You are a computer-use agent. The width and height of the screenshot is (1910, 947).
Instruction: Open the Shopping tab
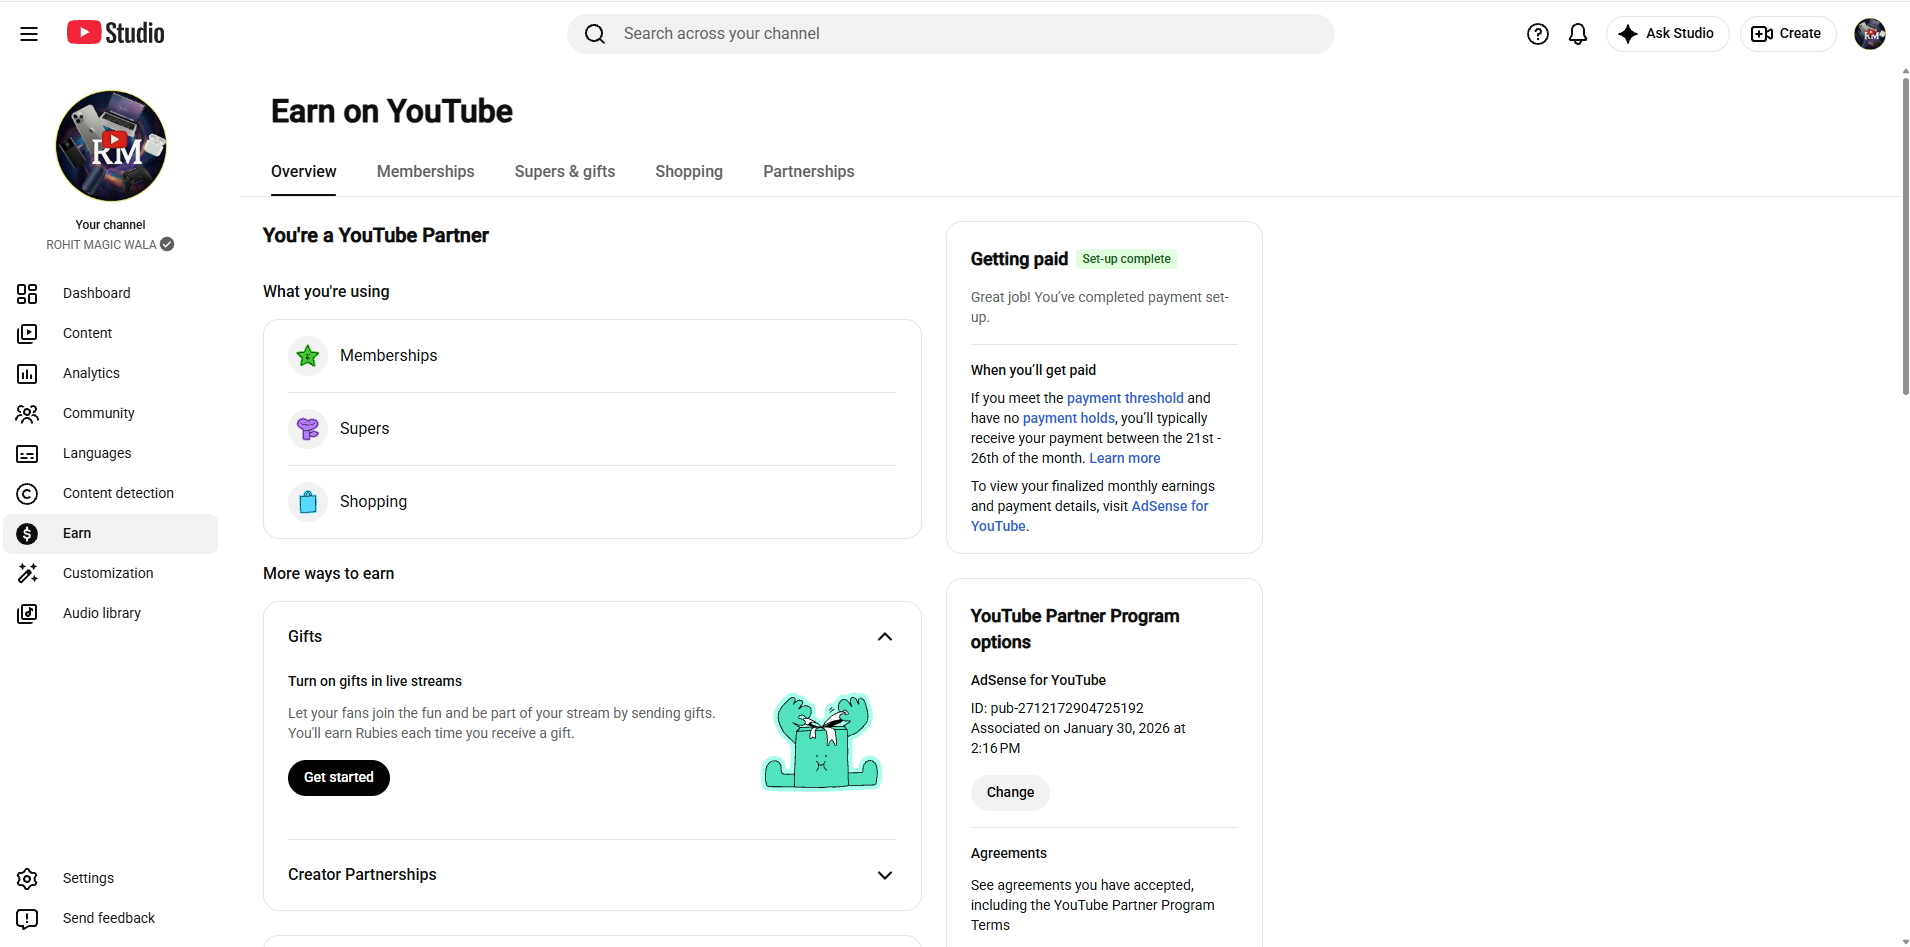(689, 172)
